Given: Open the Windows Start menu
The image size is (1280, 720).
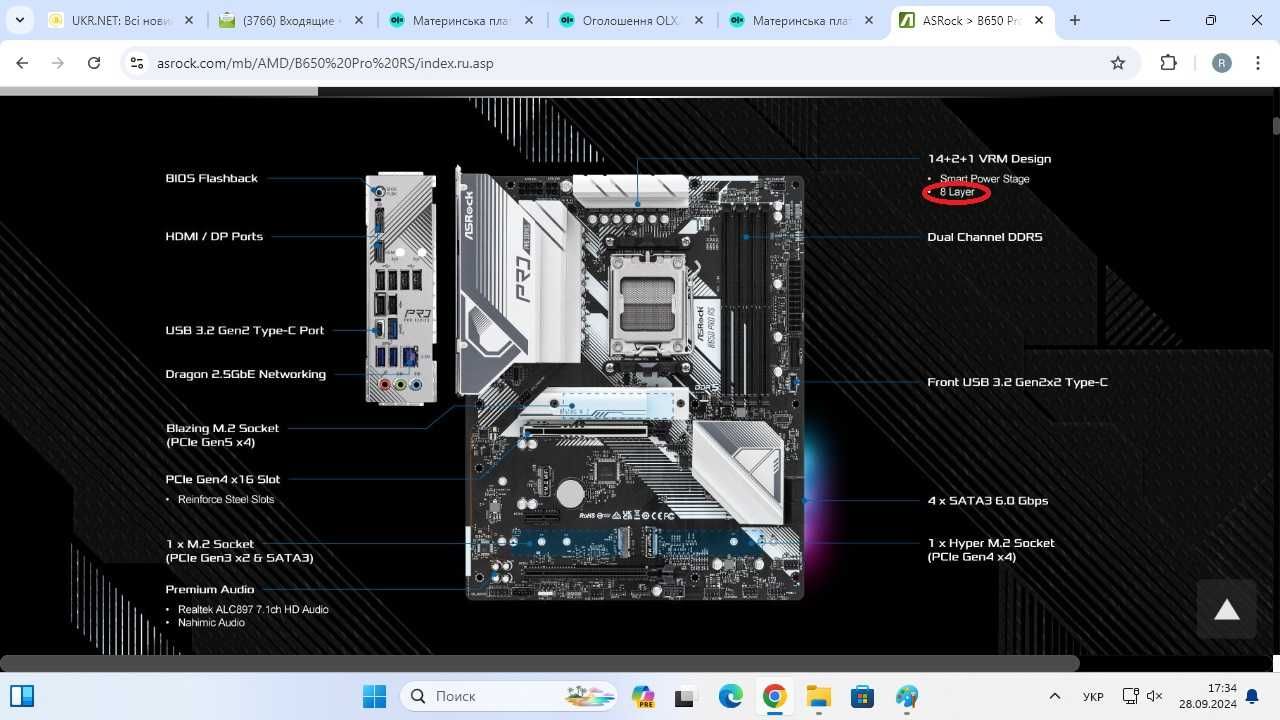Looking at the screenshot, I should [374, 696].
